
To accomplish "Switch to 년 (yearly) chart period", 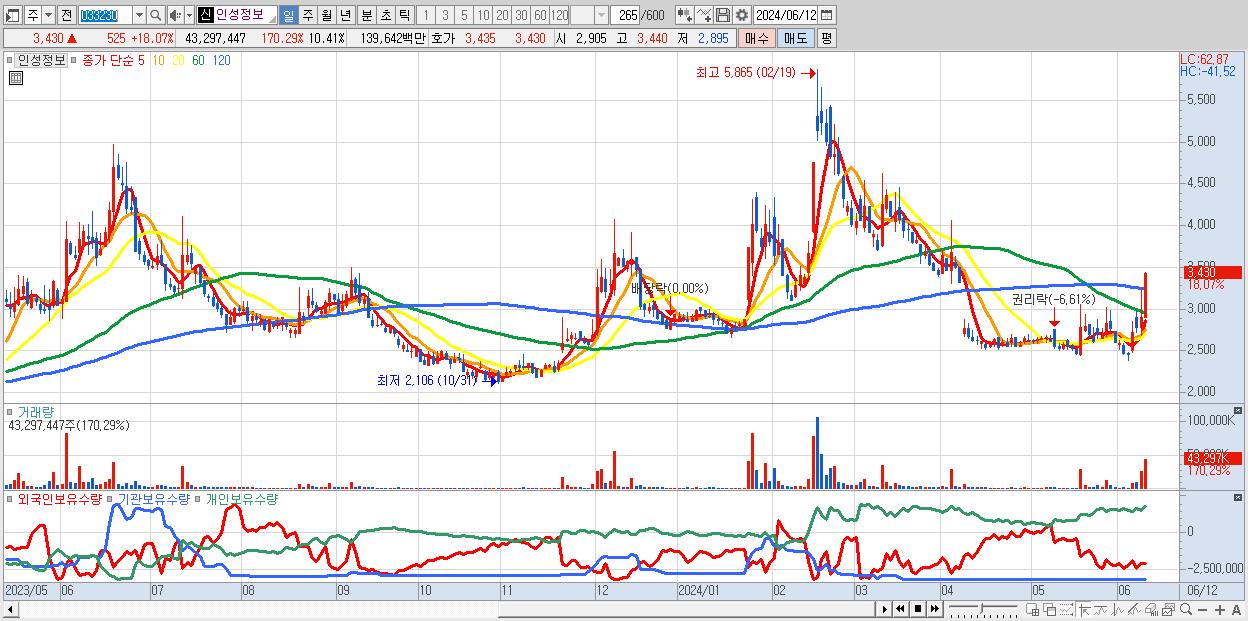I will 345,15.
